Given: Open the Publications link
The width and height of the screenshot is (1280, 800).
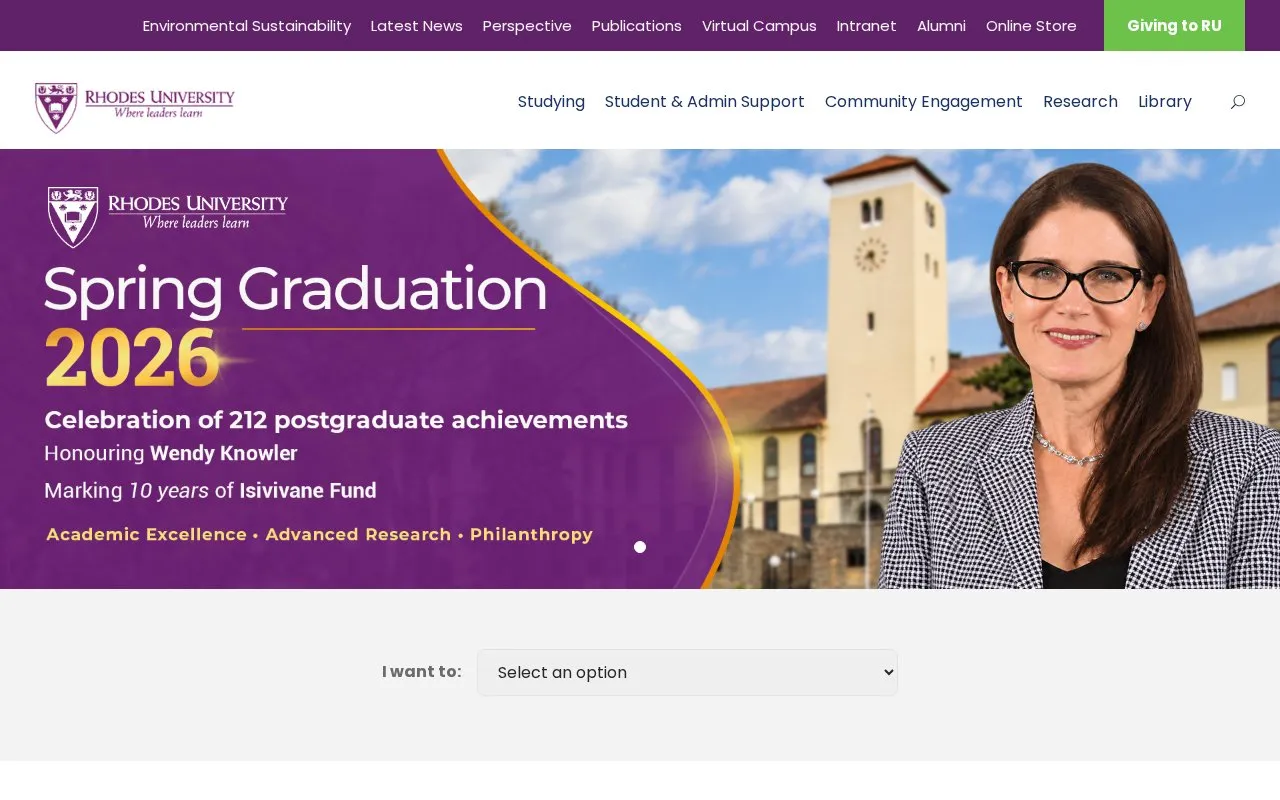Looking at the screenshot, I should (637, 26).
